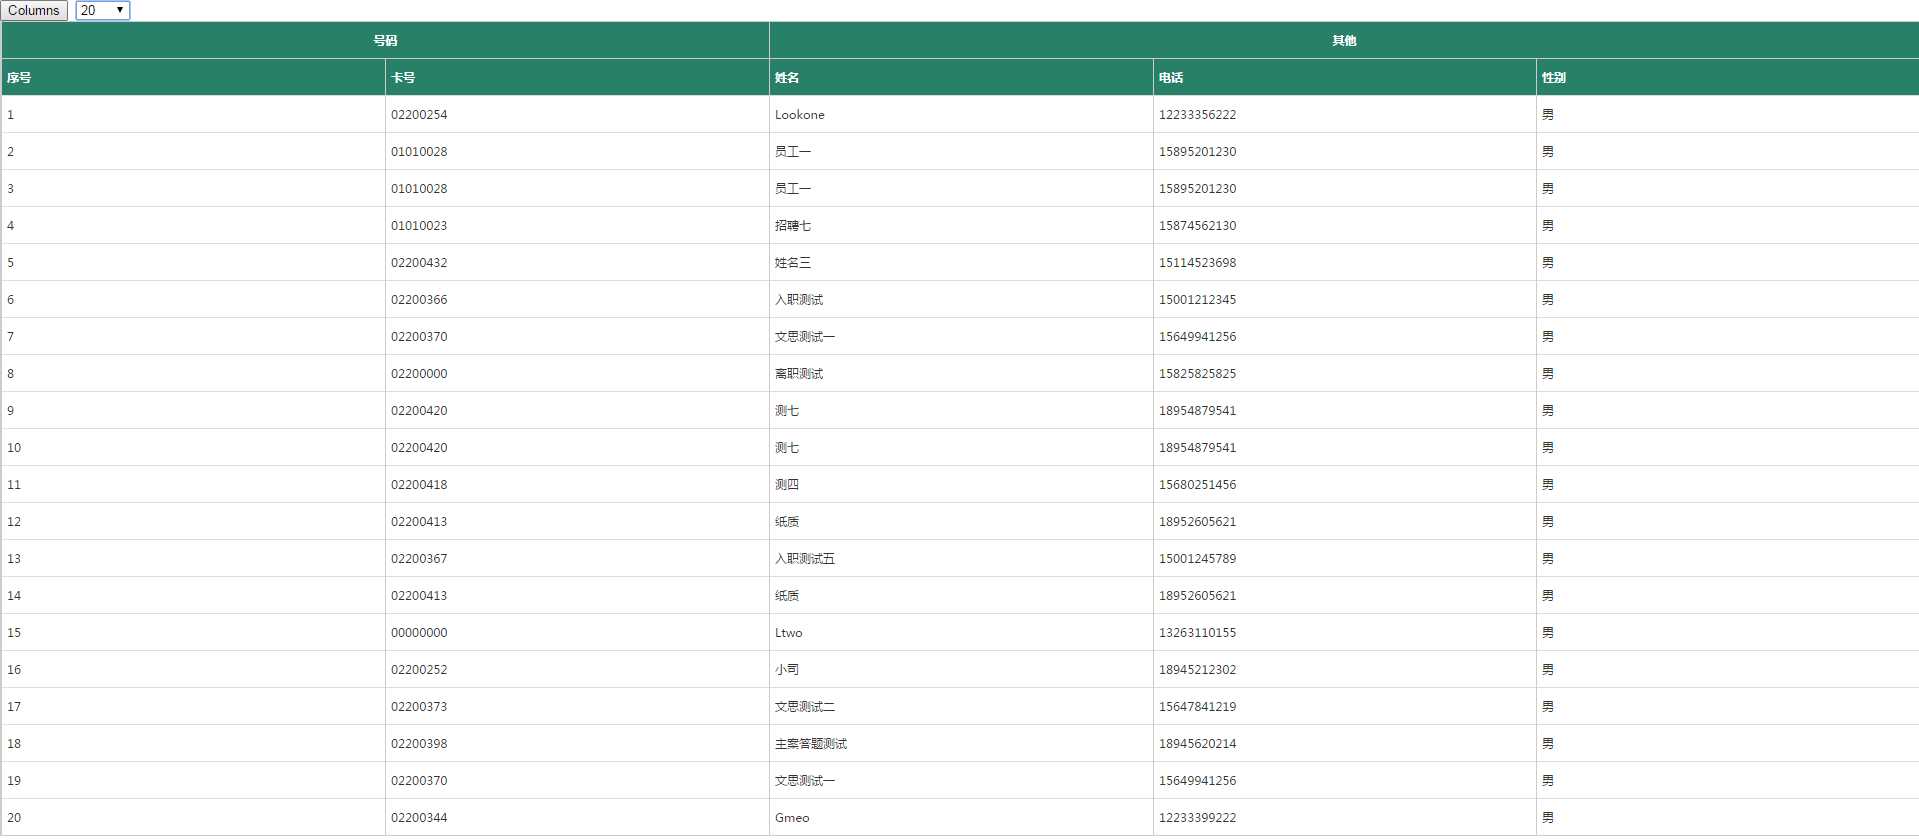Click card number 02200420 in row 9
This screenshot has height=840, width=1919.
[419, 411]
